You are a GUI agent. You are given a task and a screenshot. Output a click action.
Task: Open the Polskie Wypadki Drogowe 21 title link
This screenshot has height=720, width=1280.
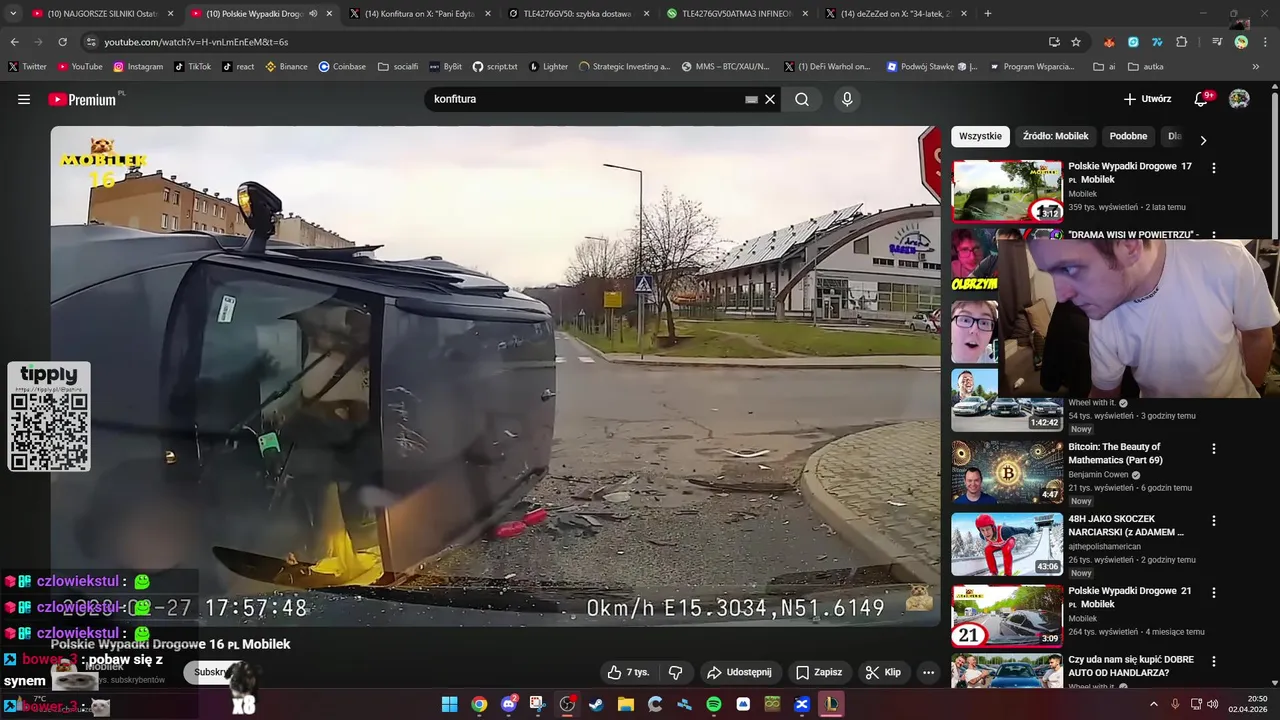(x=1130, y=597)
